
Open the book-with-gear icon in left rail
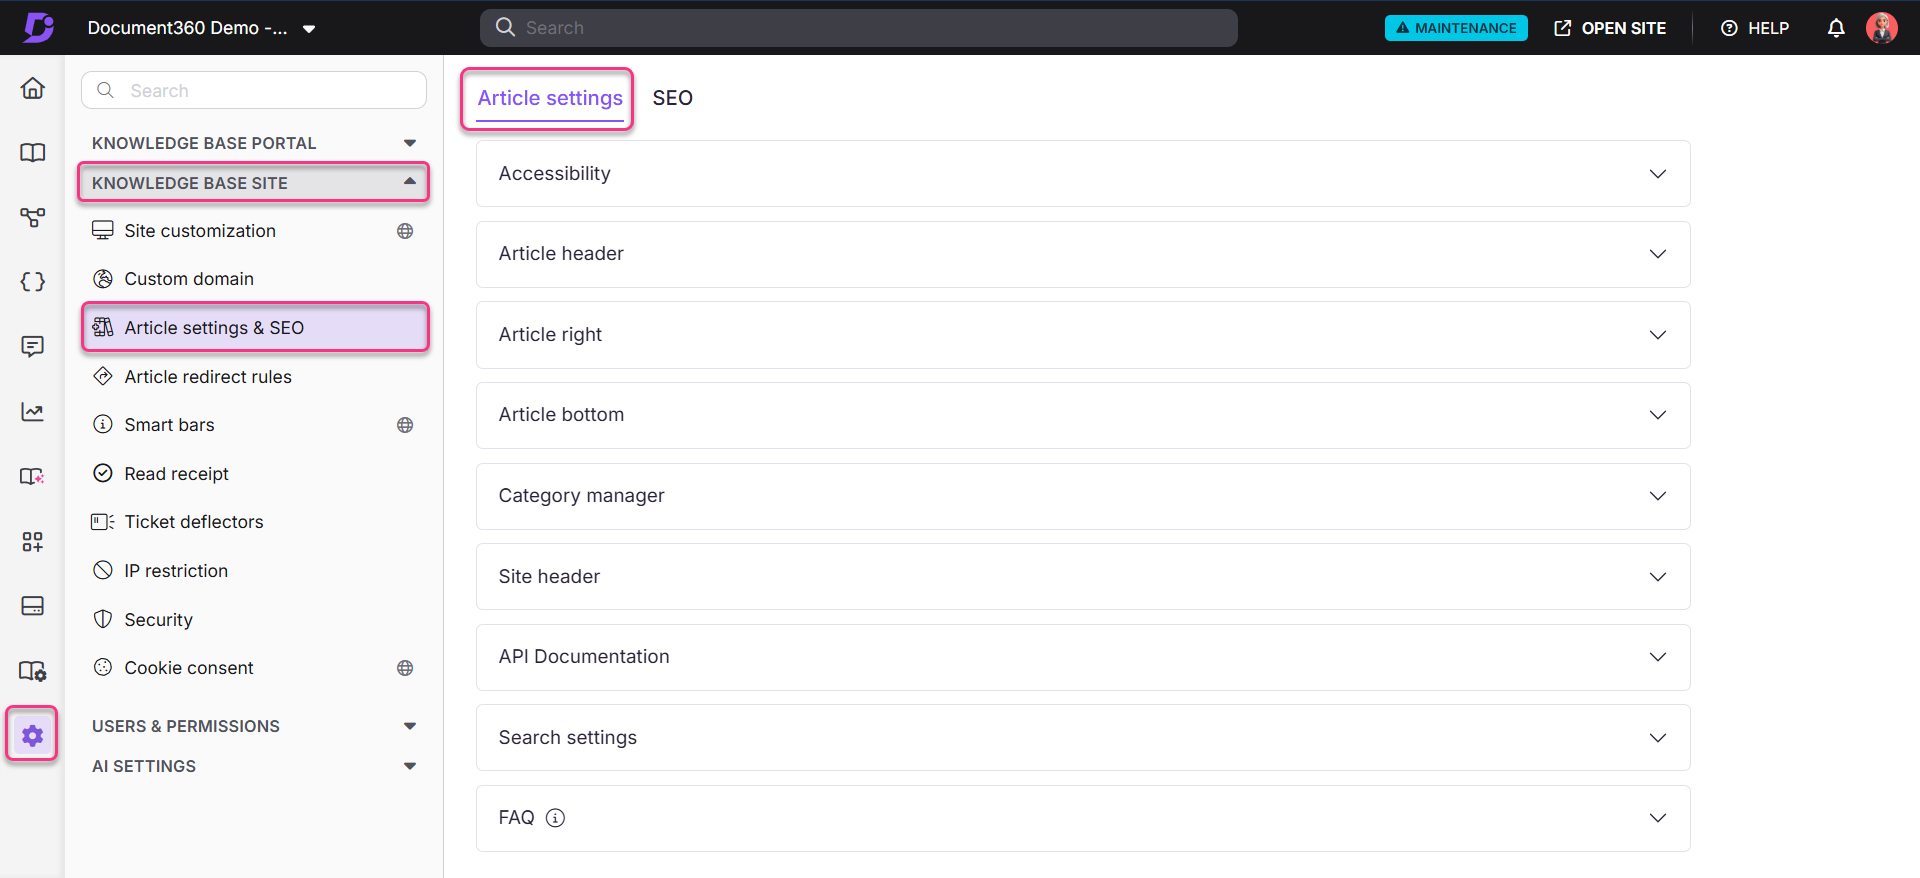32,671
